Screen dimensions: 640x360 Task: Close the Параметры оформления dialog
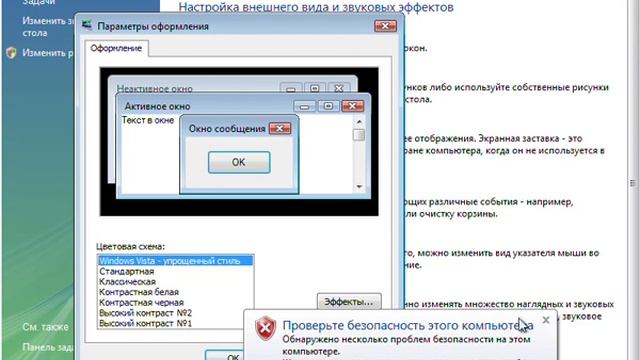pyautogui.click(x=385, y=26)
